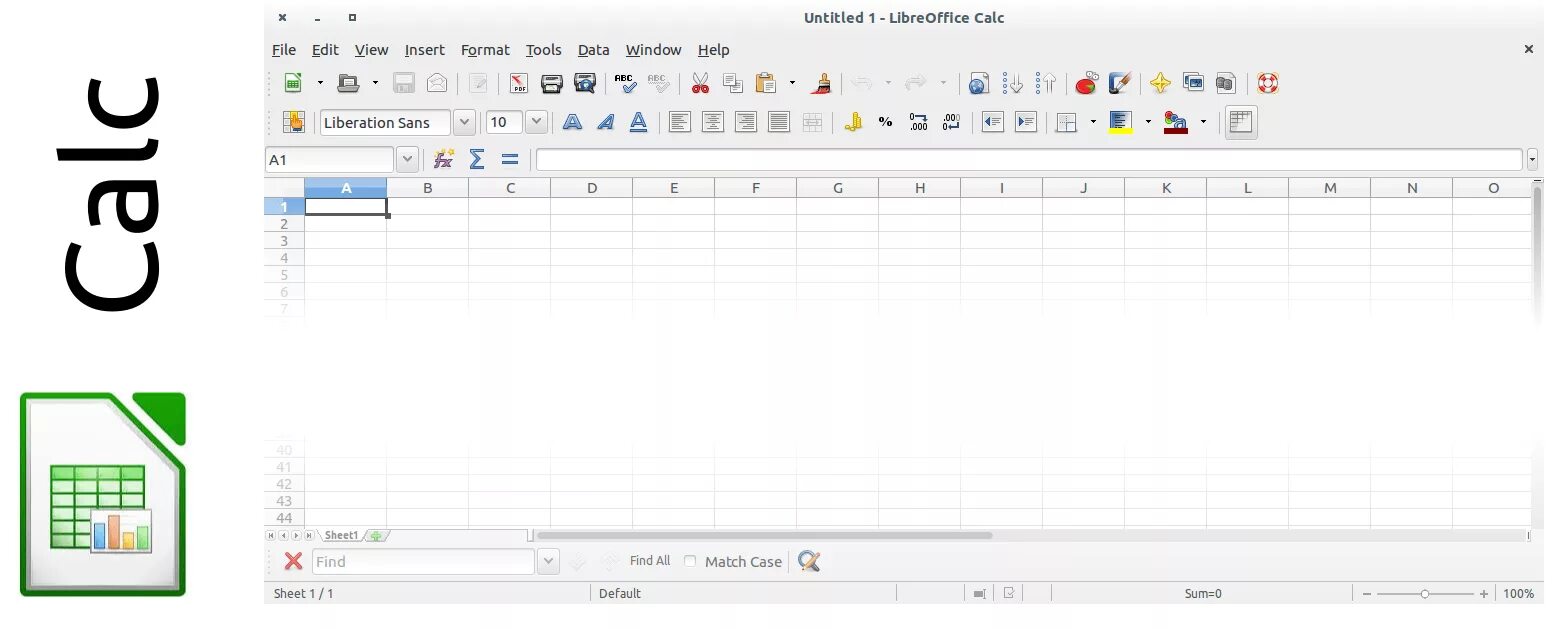Sort descending

[x=1046, y=83]
